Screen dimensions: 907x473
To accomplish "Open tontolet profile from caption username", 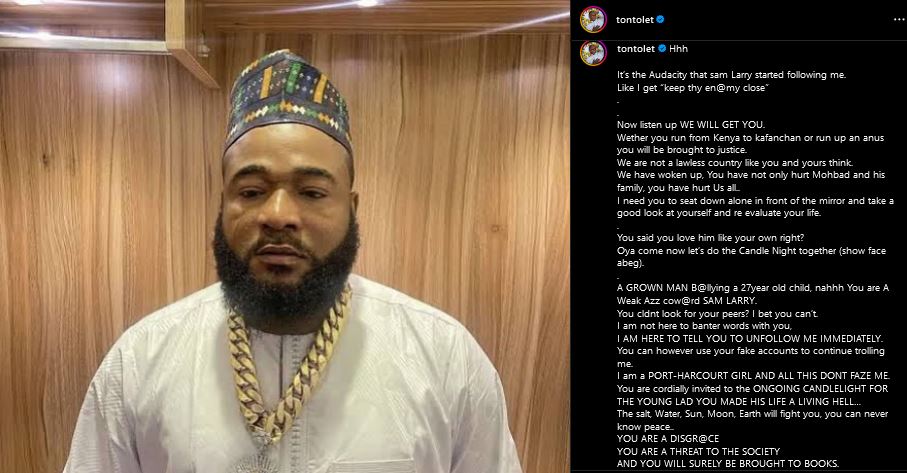I will [636, 49].
